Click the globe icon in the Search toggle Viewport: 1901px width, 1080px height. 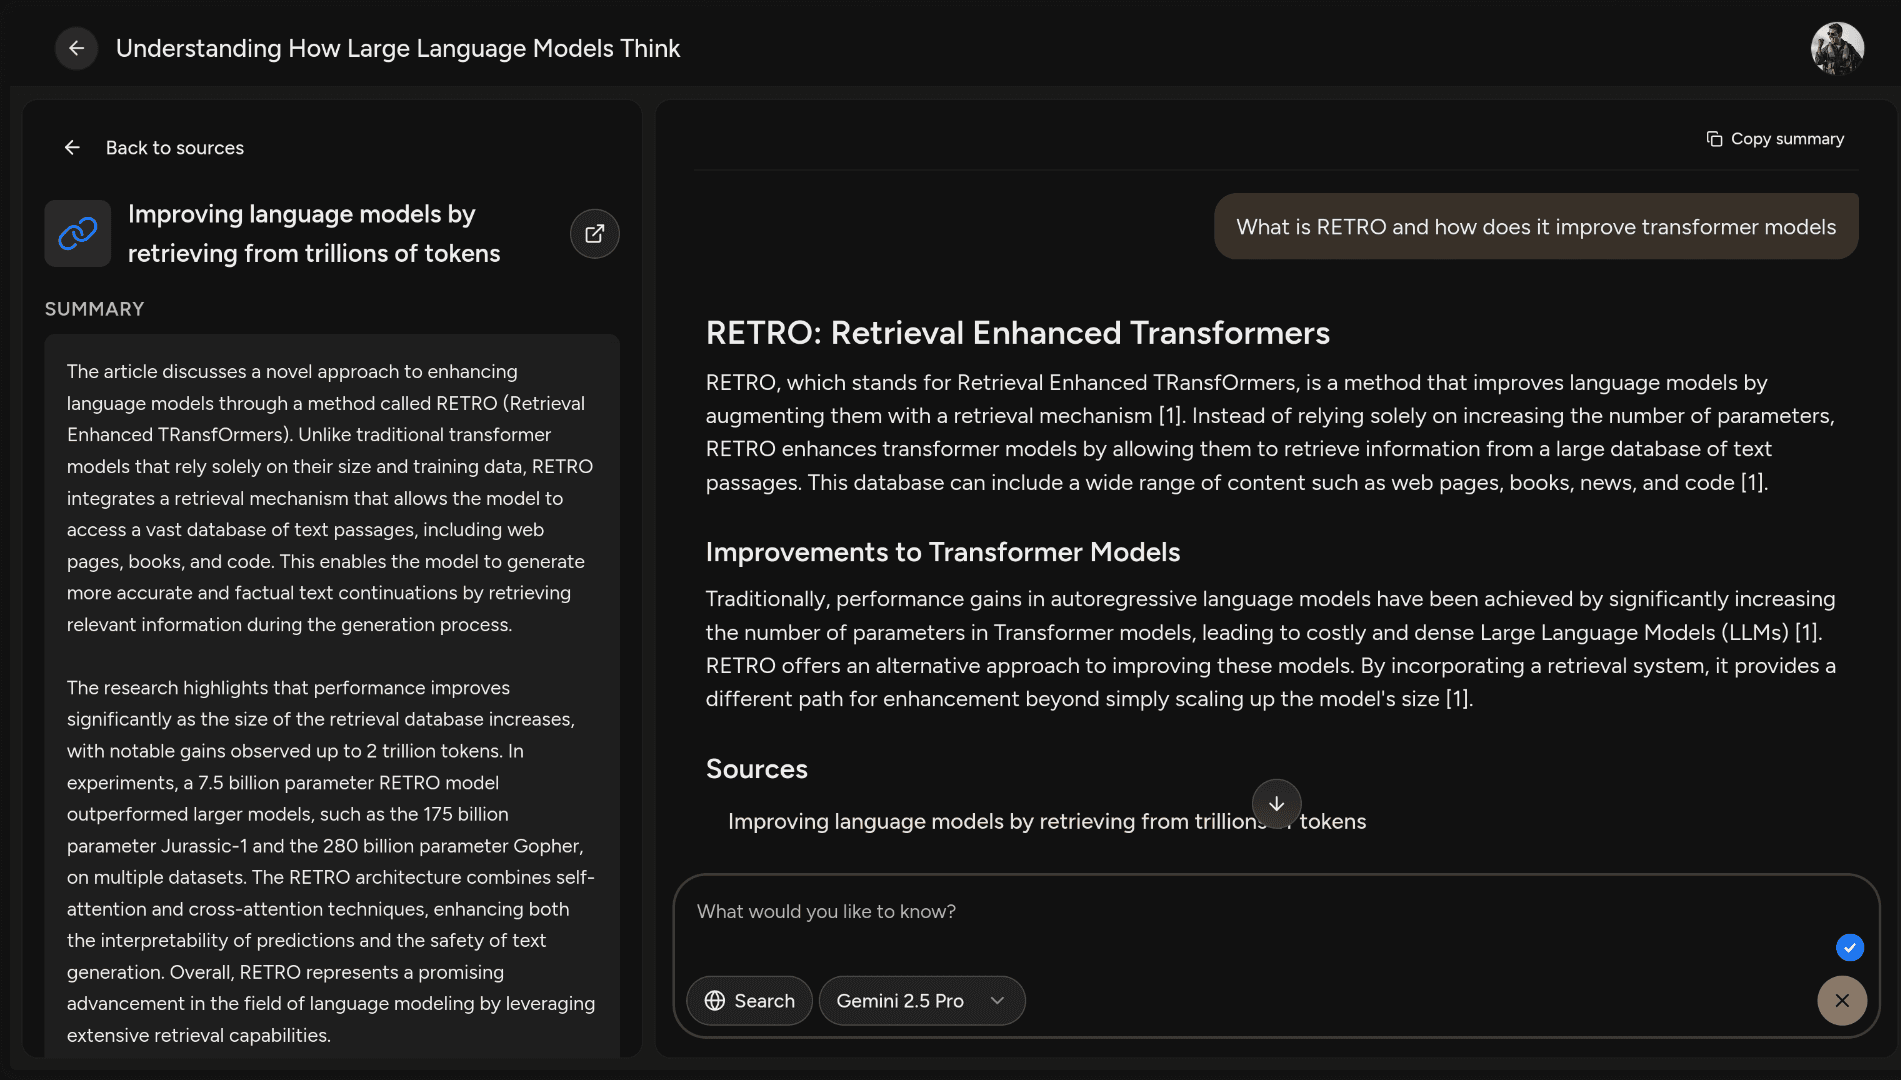pyautogui.click(x=715, y=1001)
